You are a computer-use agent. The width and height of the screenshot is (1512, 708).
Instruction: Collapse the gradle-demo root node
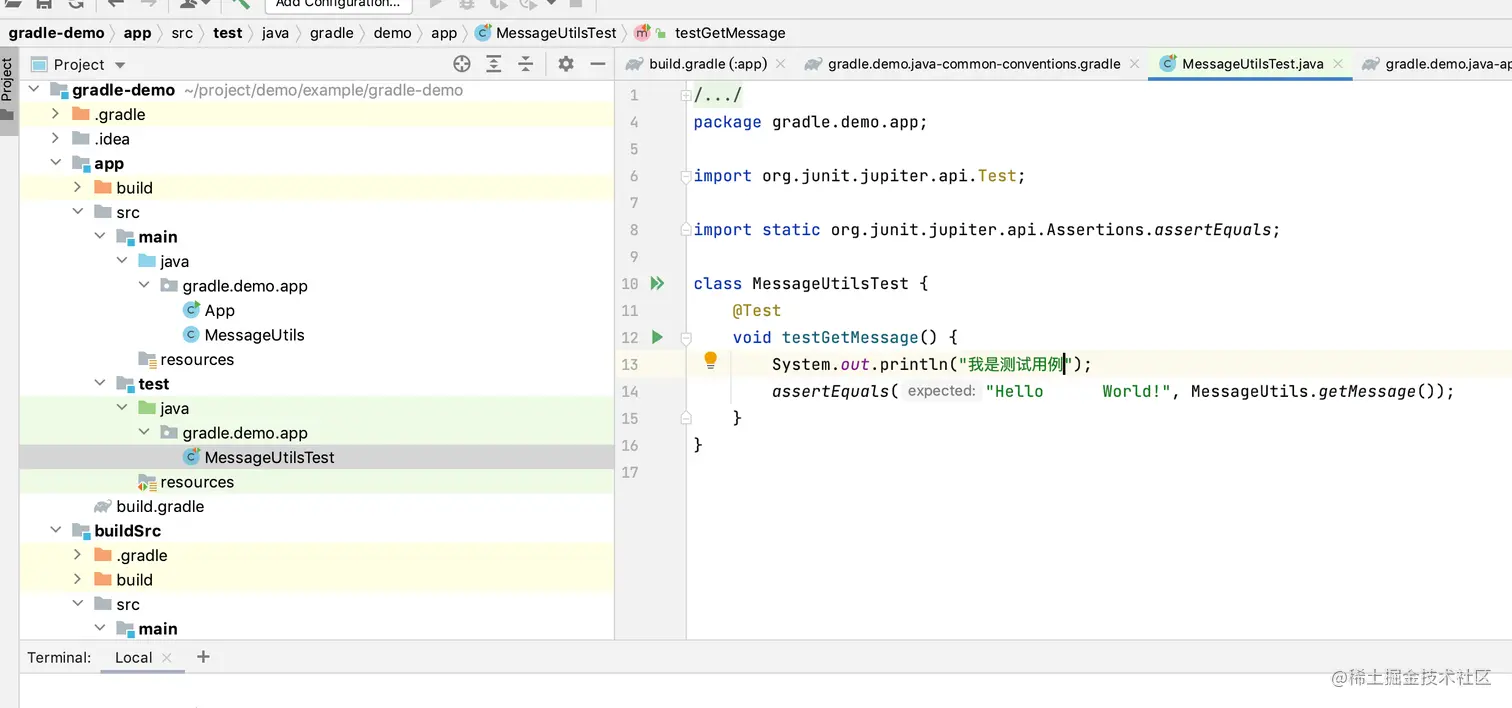click(x=33, y=90)
